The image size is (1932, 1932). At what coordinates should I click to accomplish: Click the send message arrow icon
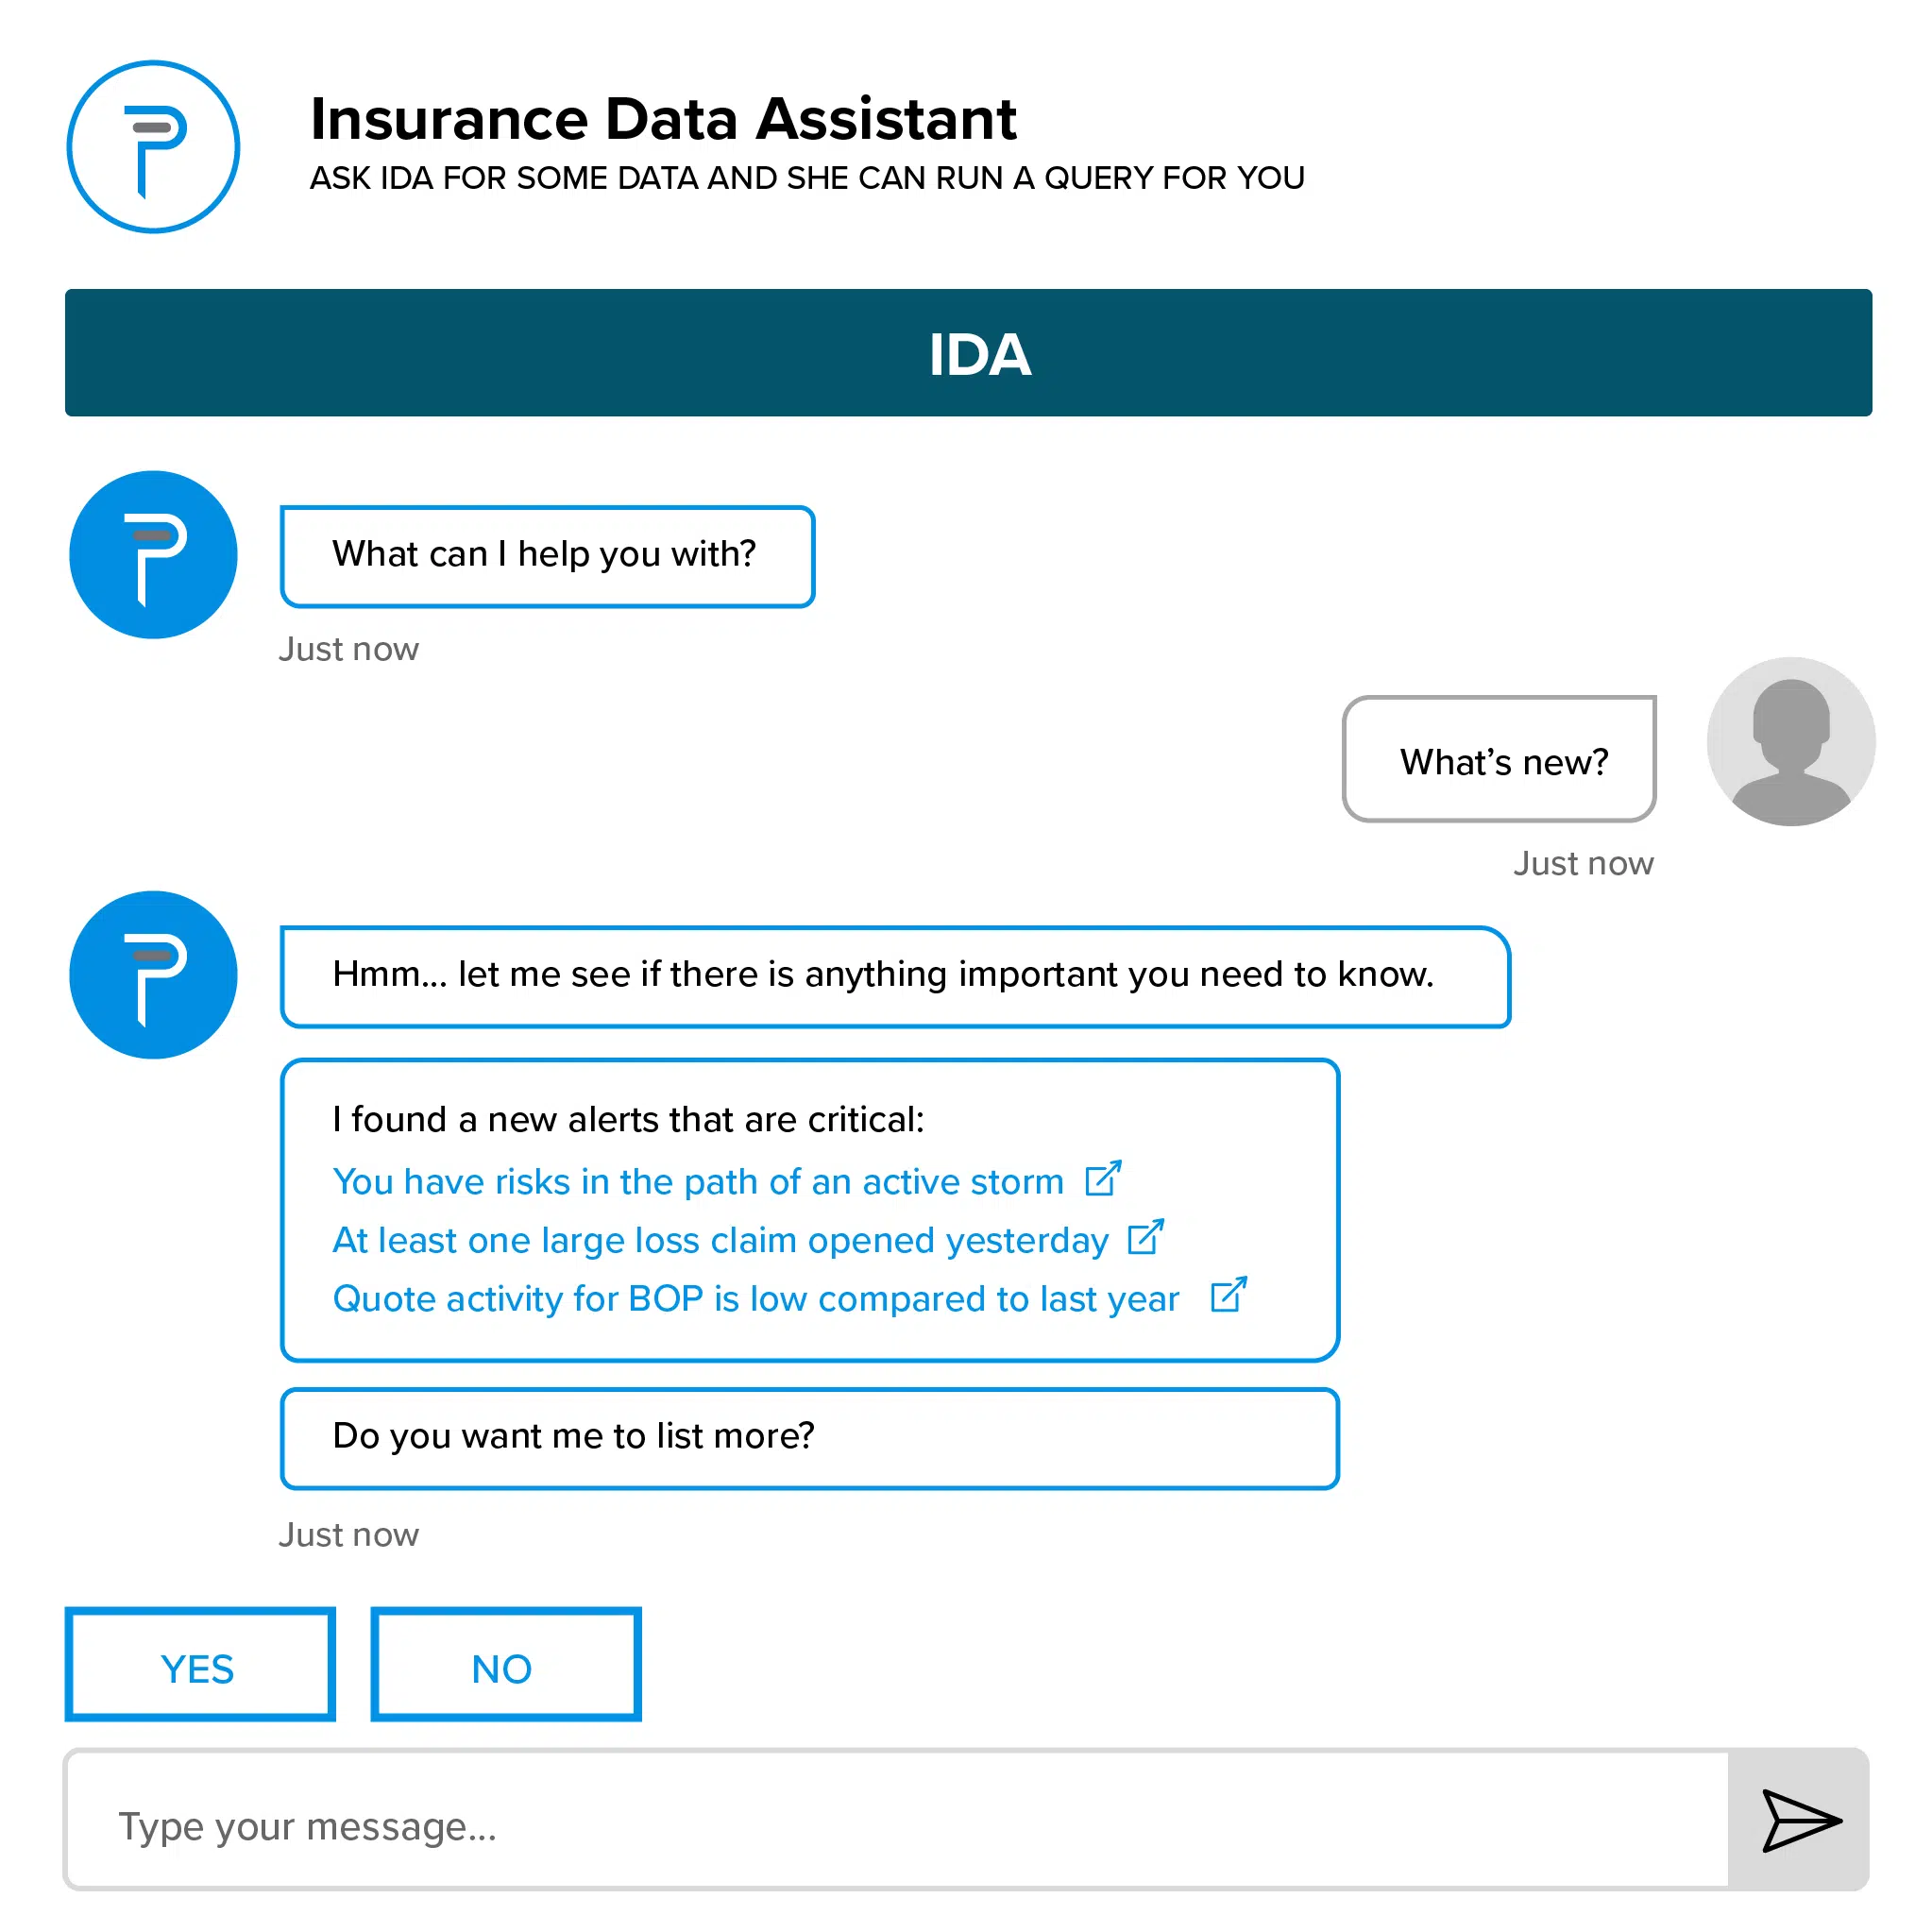pyautogui.click(x=1800, y=1820)
